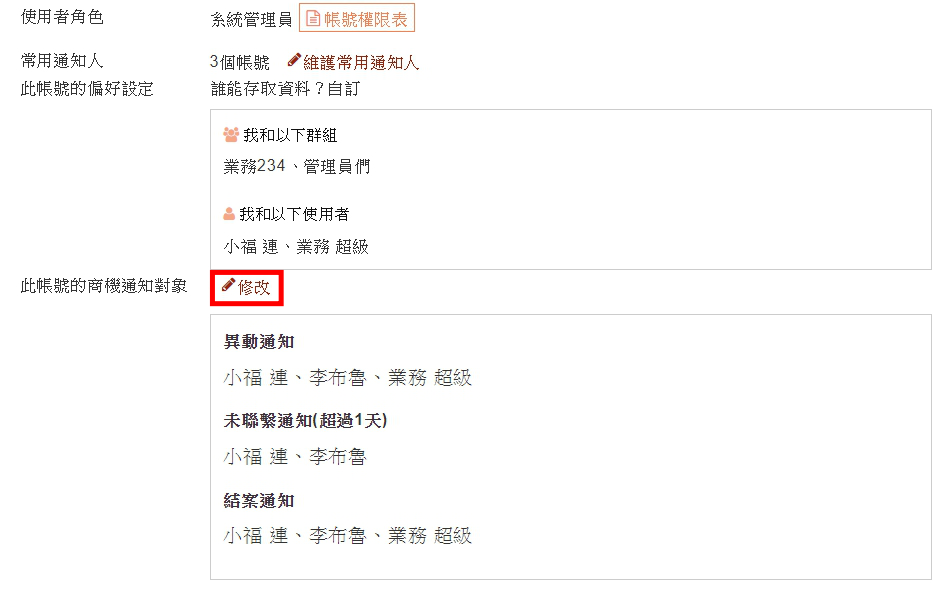
Task: Click the 業務234、管理員們 group list
Action: tap(297, 166)
